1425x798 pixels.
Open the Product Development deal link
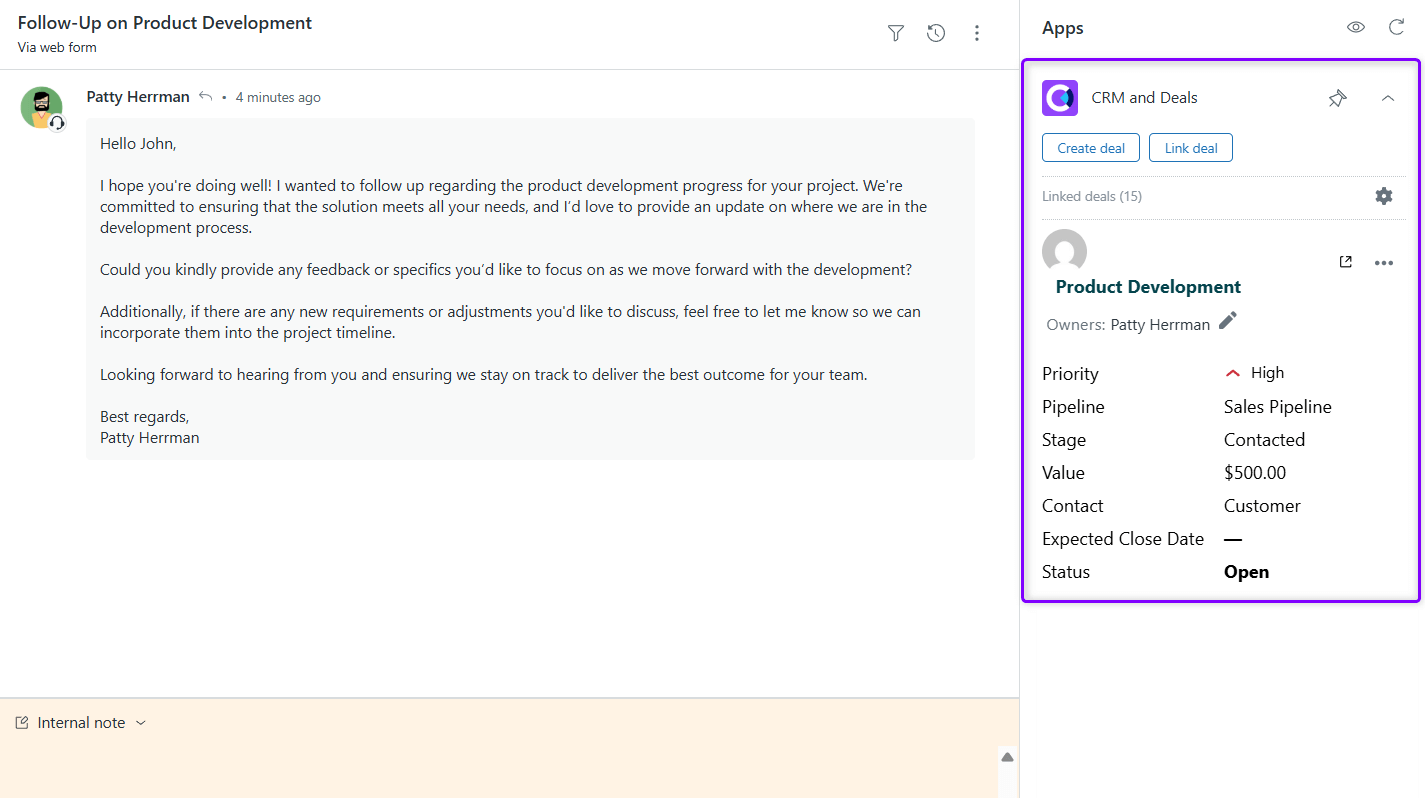(x=1148, y=287)
